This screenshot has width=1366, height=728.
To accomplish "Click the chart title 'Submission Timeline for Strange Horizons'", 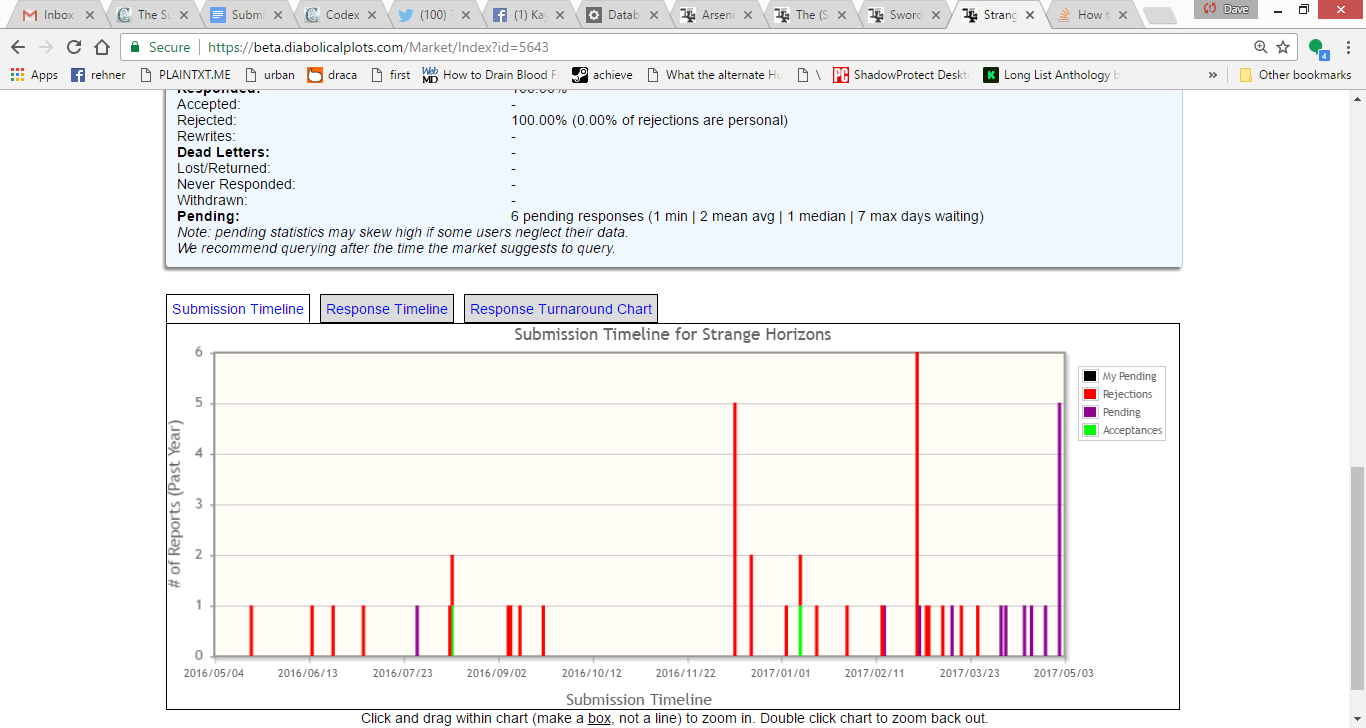I will [x=672, y=335].
